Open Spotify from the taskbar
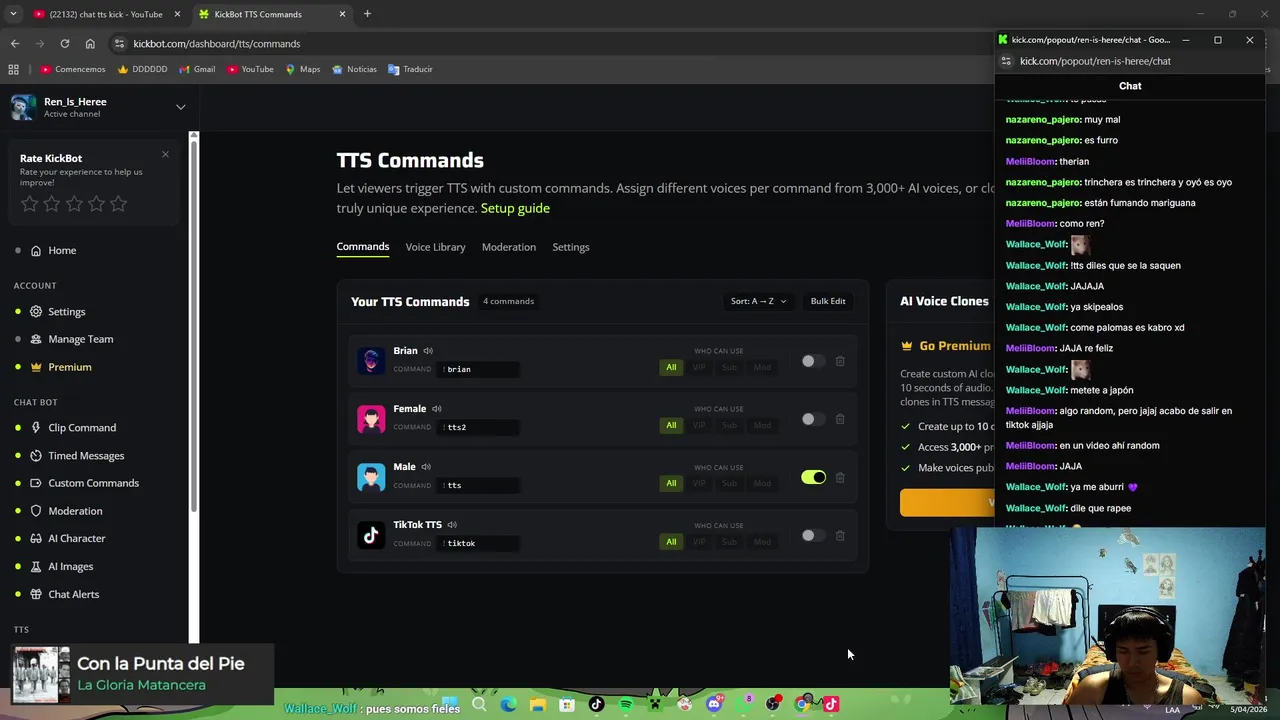The width and height of the screenshot is (1280, 720). point(626,704)
